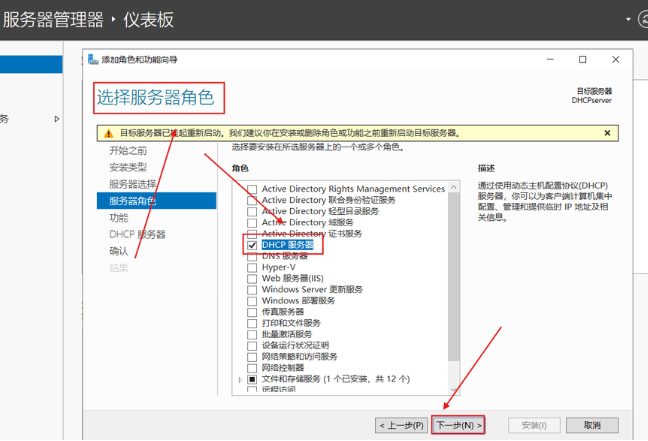Check the Hyper-V role checkbox
The width and height of the screenshot is (648, 441).
click(x=252, y=267)
